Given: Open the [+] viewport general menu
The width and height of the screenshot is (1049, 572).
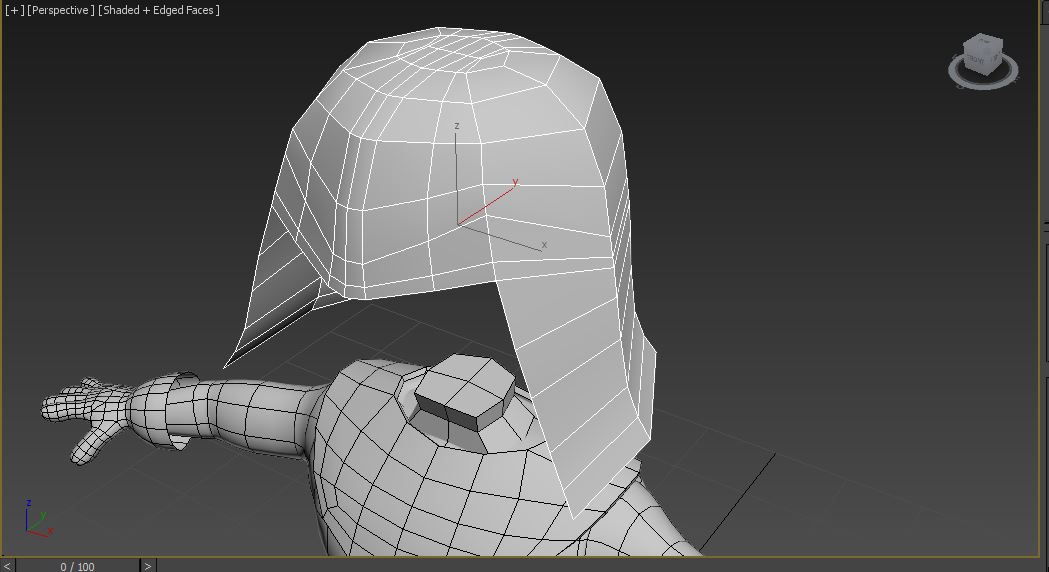Looking at the screenshot, I should (14, 10).
